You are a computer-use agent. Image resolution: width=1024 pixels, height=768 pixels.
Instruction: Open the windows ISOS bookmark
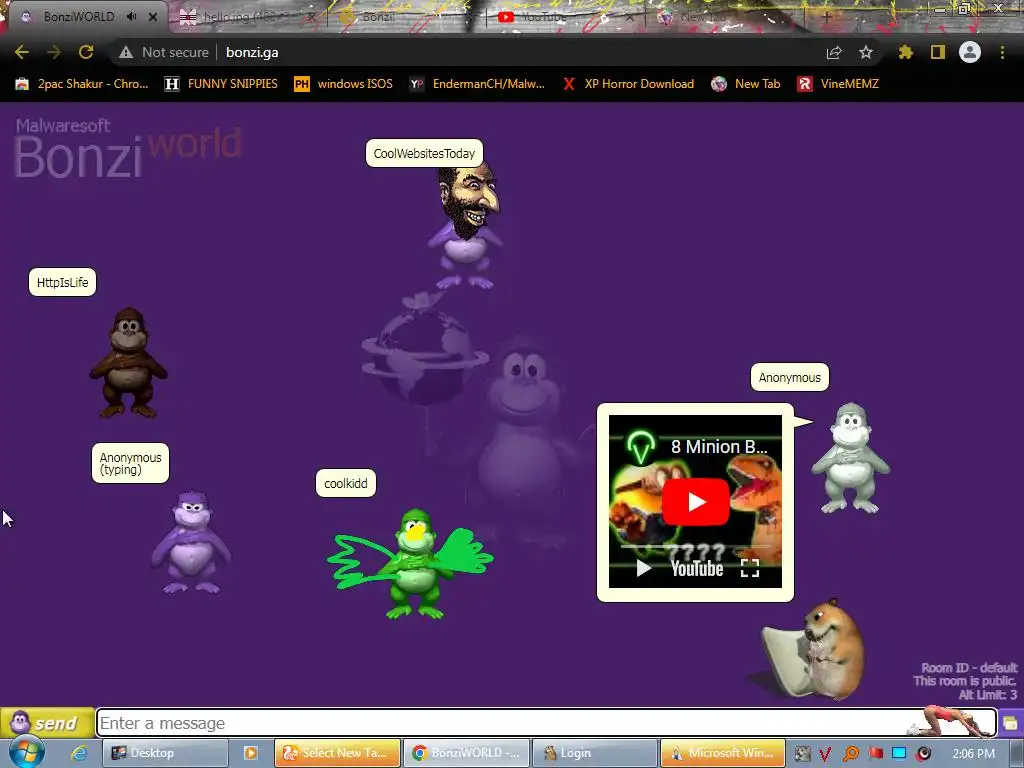(344, 84)
